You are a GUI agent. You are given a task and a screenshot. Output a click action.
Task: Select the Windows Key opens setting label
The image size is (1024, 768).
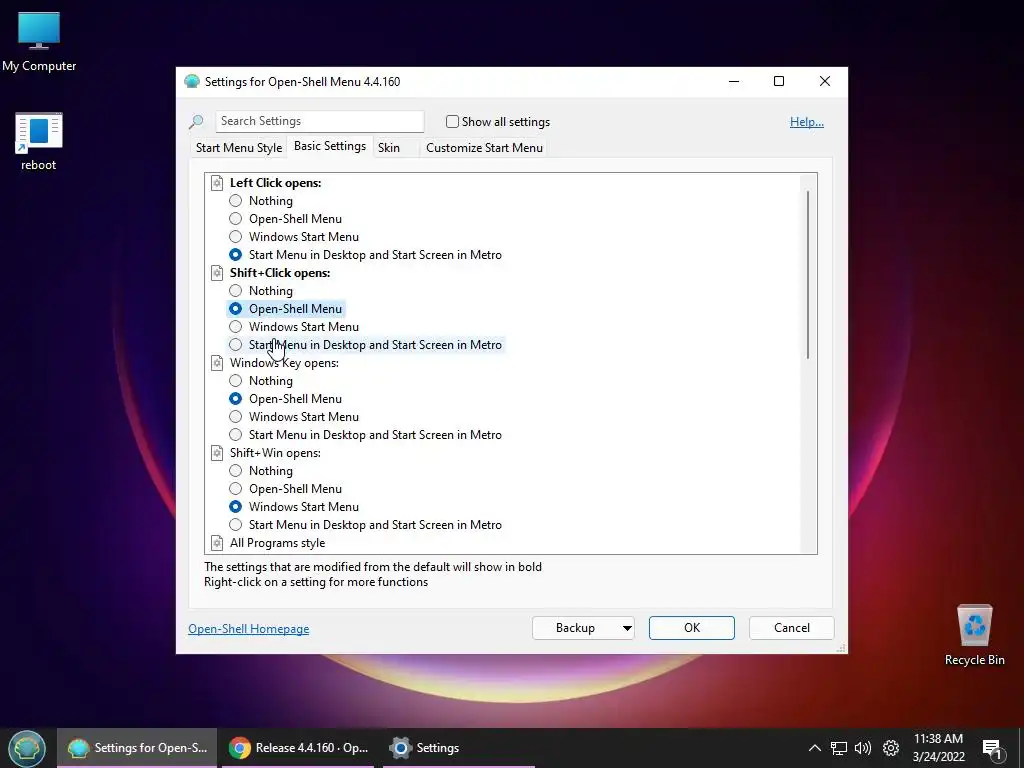click(284, 363)
